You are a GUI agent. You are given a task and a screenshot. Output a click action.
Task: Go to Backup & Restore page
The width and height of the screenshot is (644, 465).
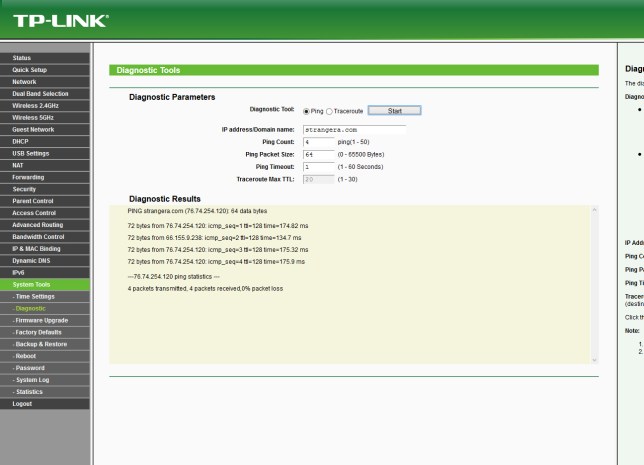click(42, 344)
